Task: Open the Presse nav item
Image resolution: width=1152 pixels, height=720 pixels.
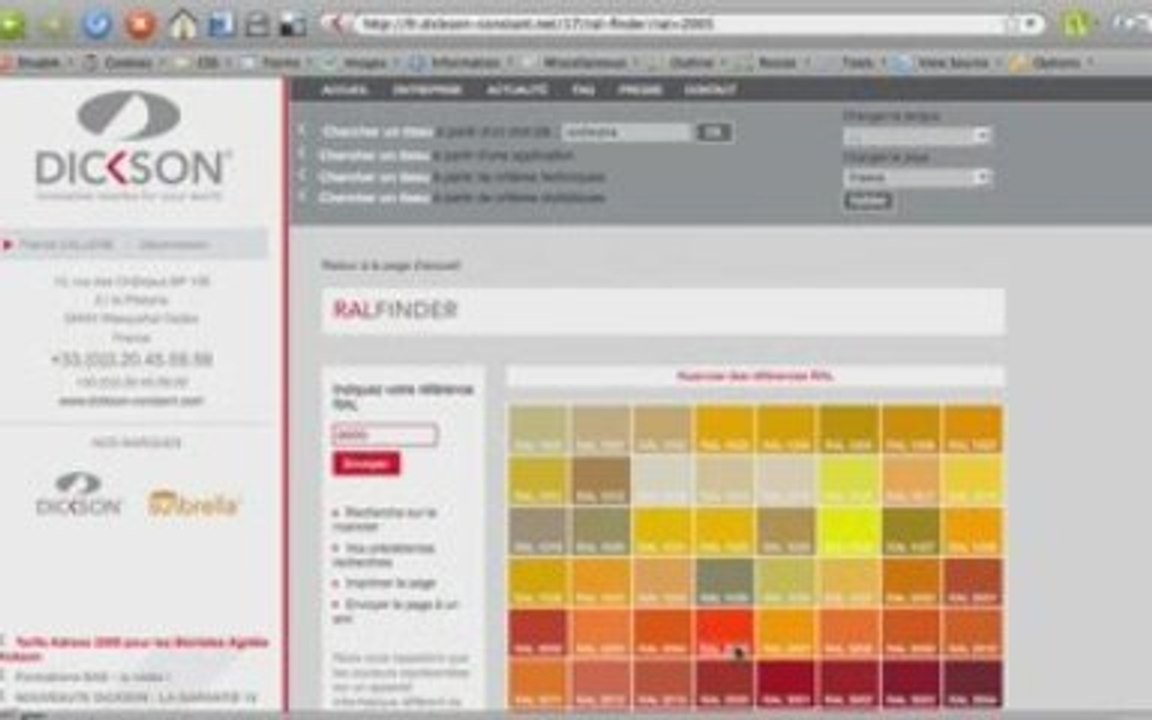Action: 640,90
